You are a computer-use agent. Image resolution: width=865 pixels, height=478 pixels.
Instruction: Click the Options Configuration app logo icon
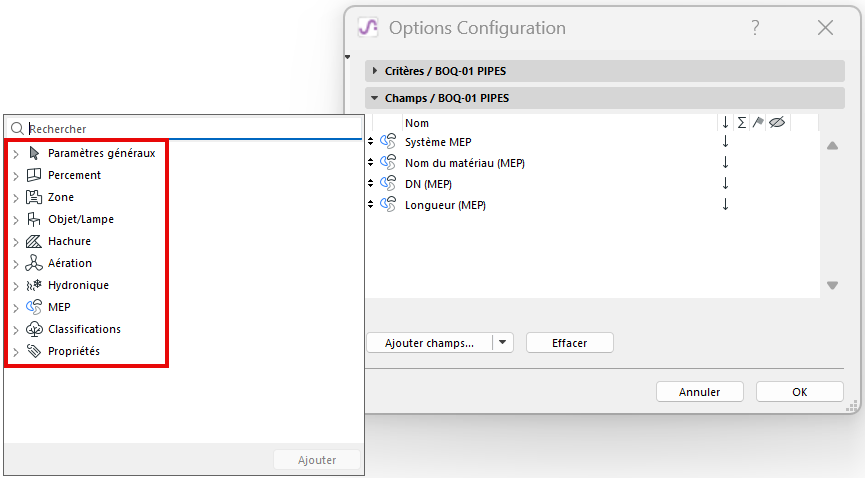point(368,27)
